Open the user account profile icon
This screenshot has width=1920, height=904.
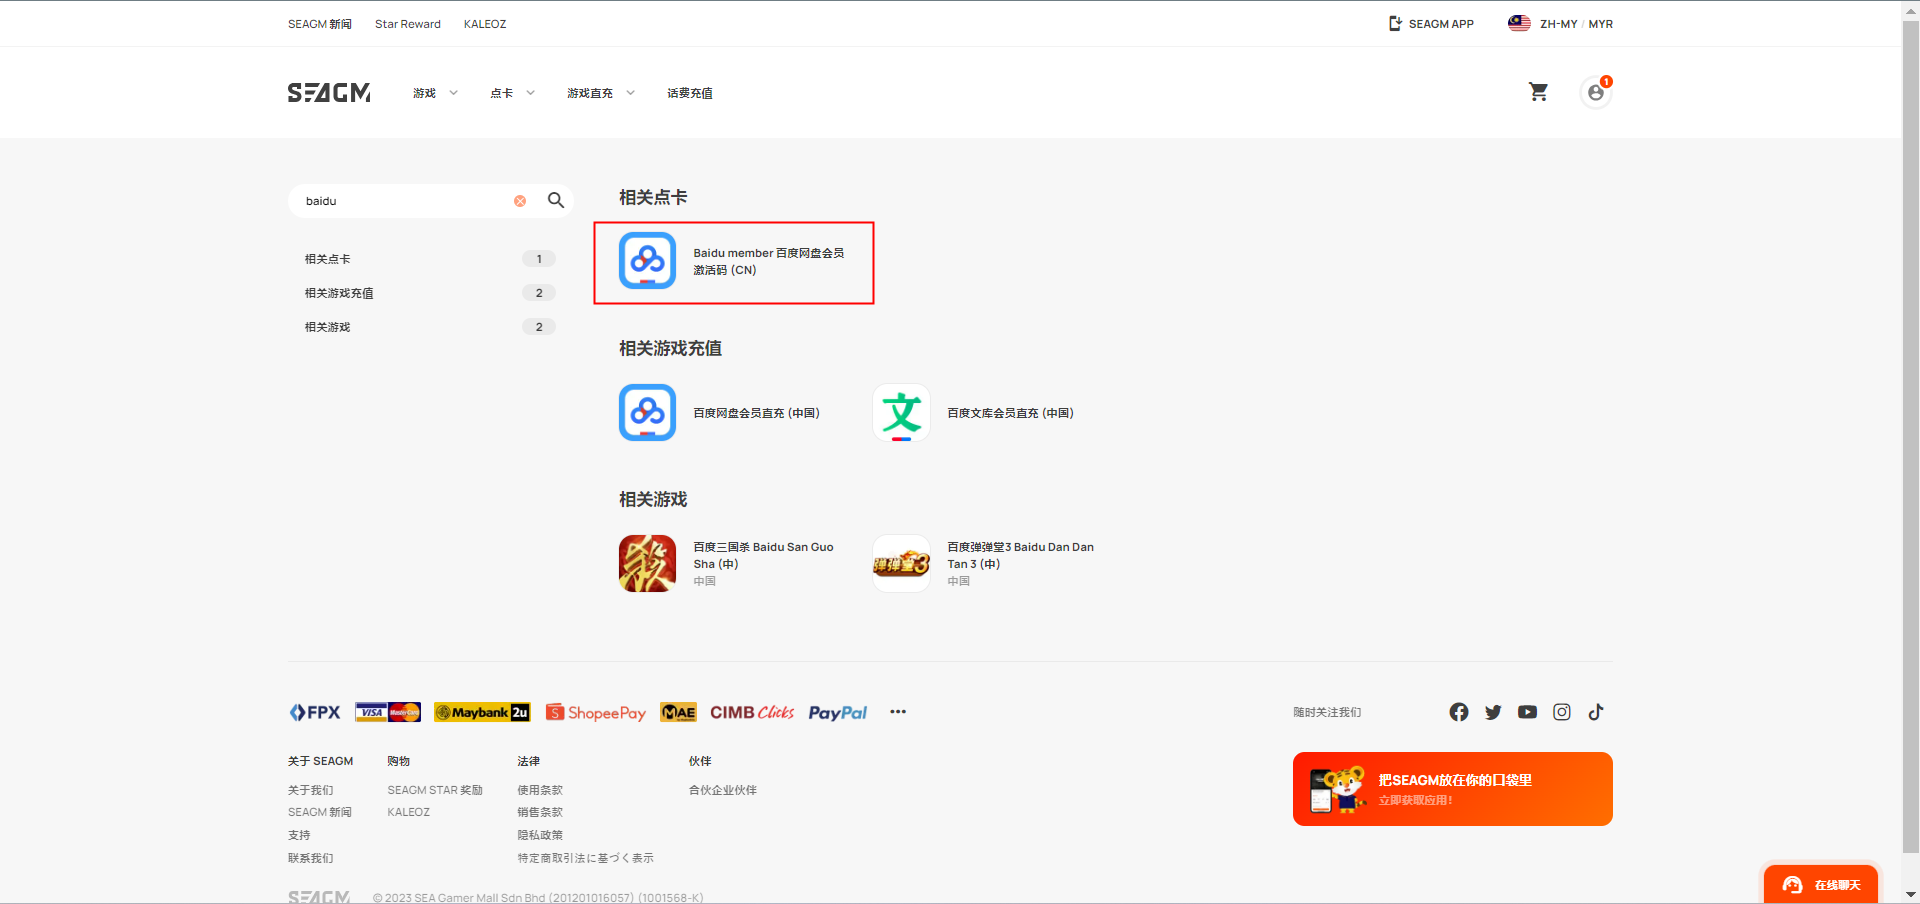(1596, 92)
